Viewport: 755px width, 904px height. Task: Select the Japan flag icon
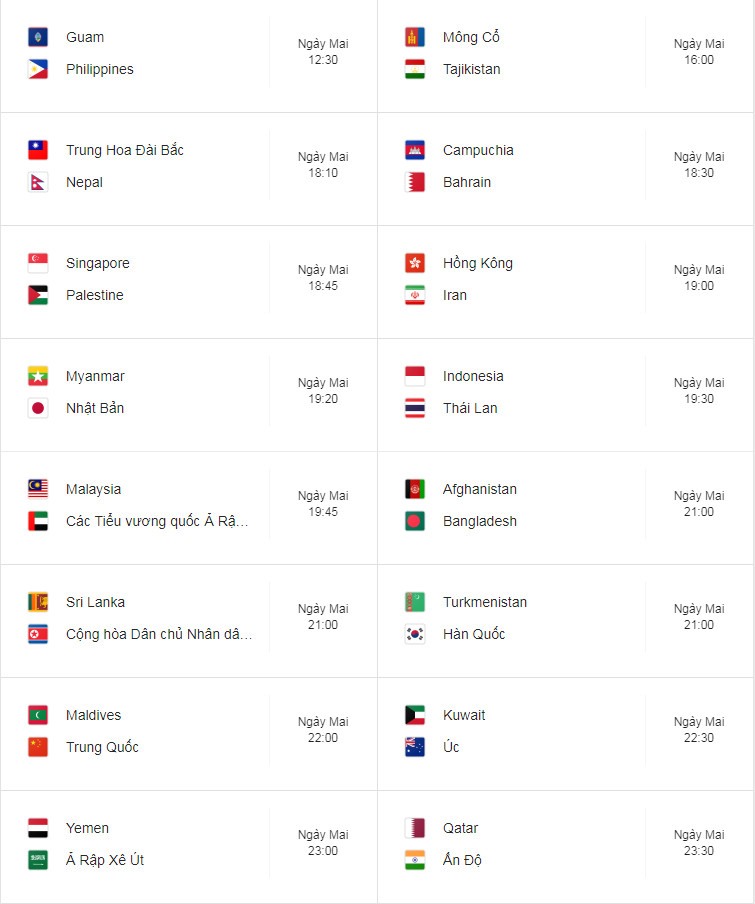click(38, 408)
